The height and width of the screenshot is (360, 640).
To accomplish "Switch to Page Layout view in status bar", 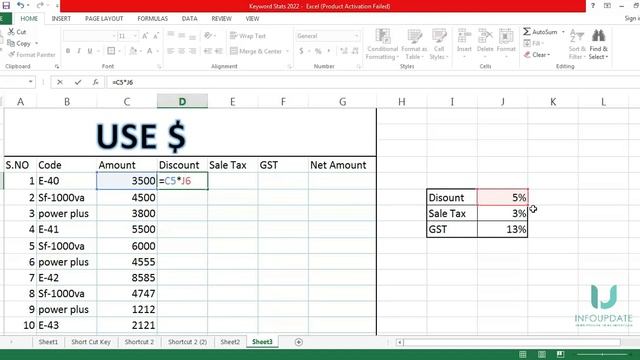I will [542, 354].
